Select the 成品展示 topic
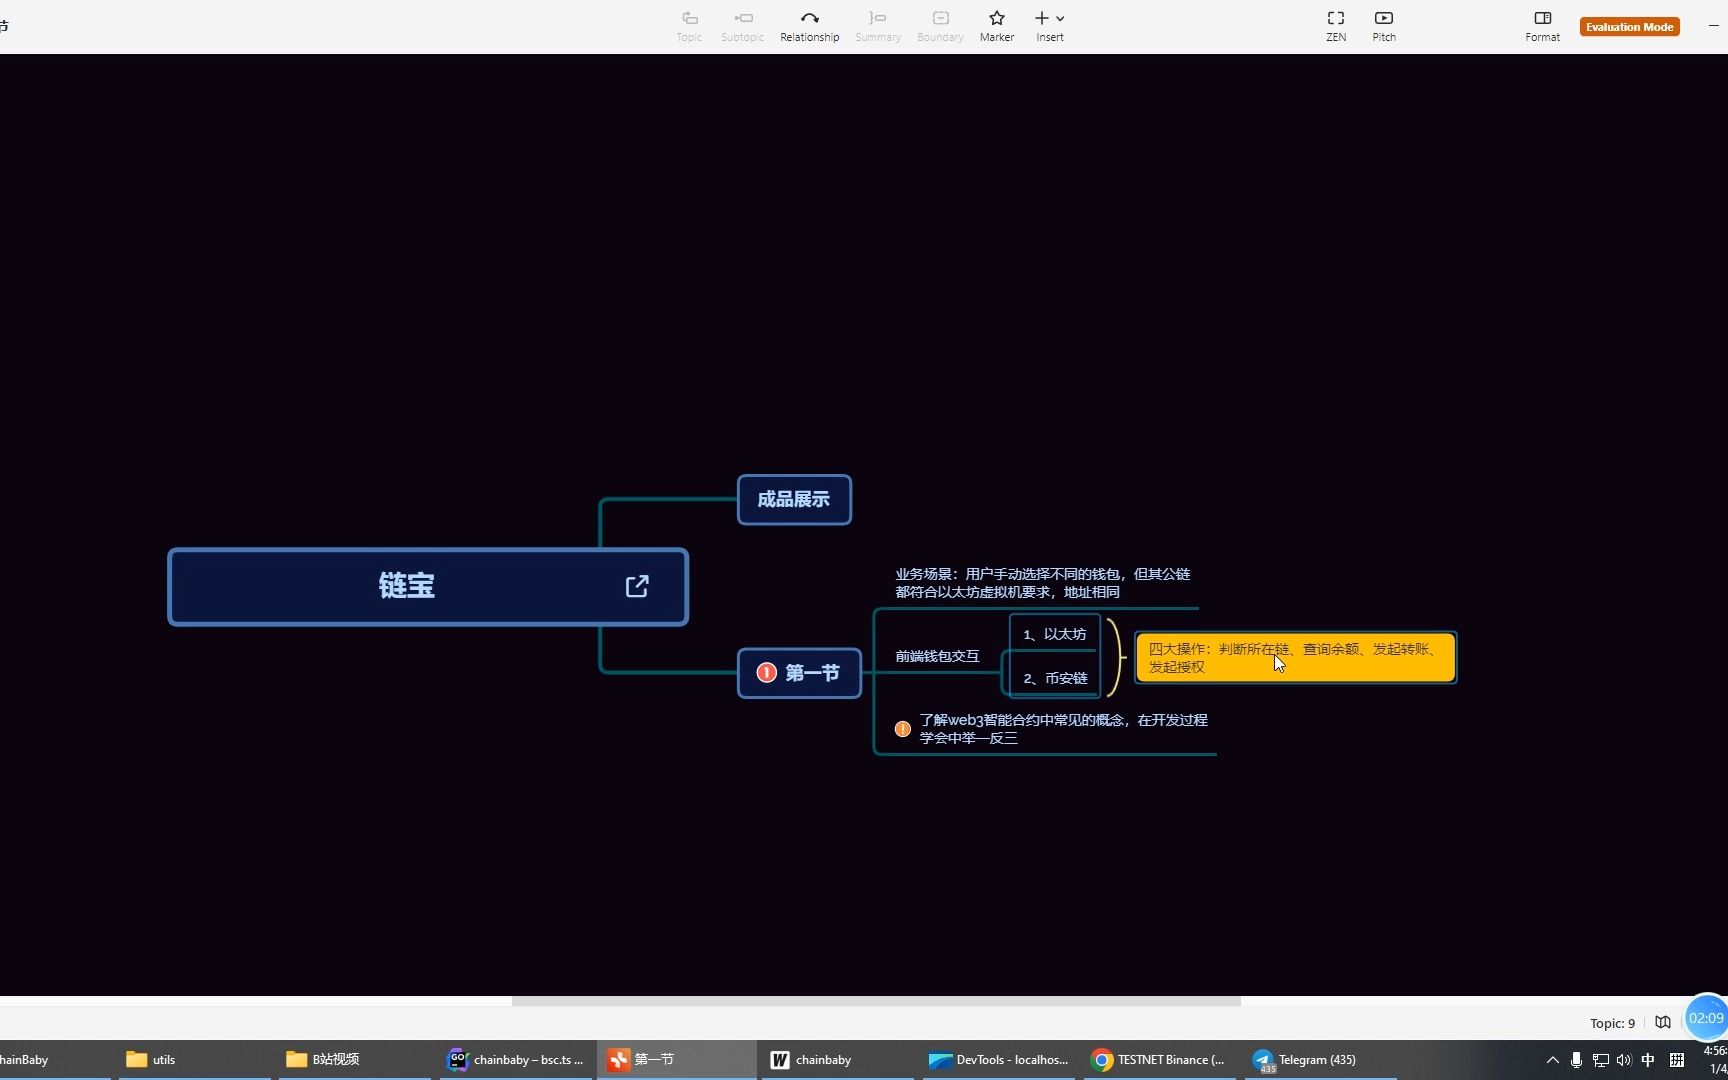Screen dimensions: 1728x1080 click(794, 499)
